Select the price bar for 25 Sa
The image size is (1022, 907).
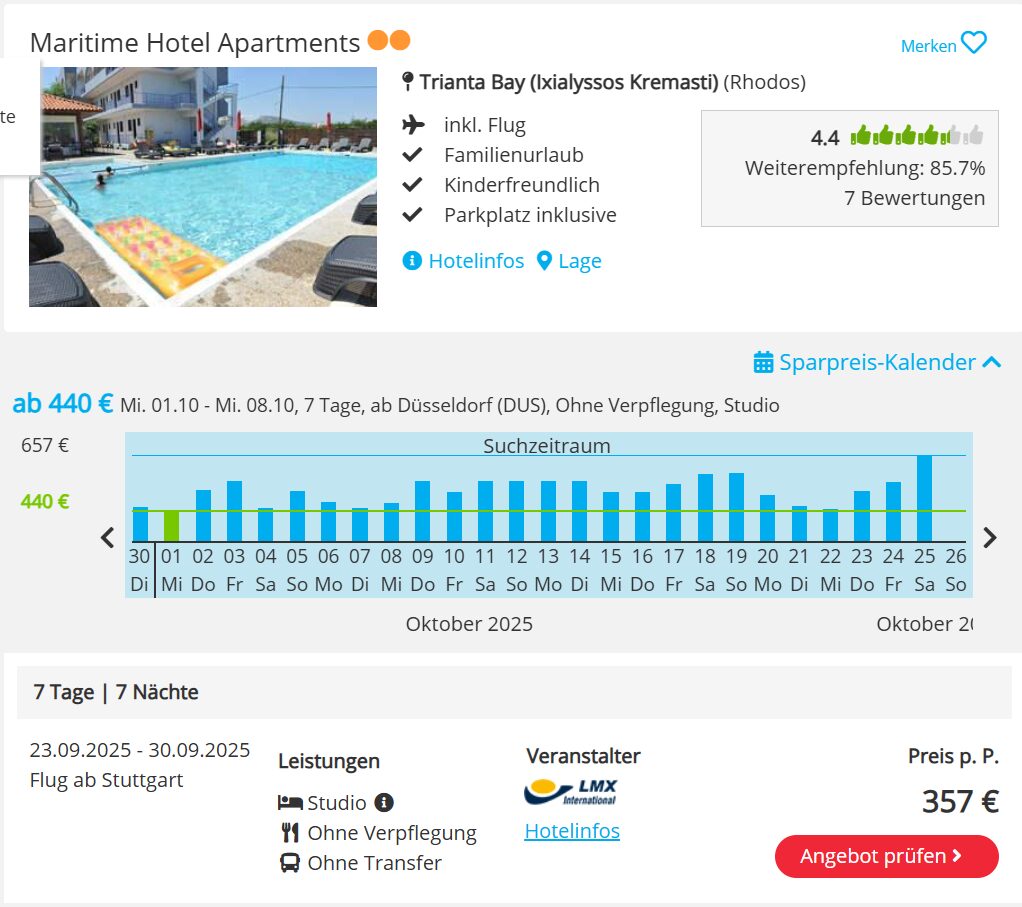coord(924,498)
